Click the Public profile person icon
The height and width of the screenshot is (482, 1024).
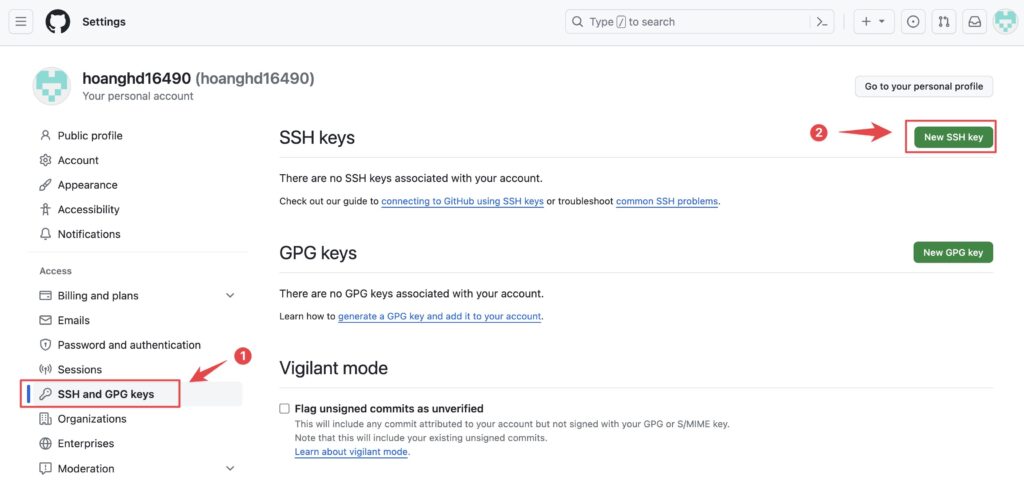point(45,136)
